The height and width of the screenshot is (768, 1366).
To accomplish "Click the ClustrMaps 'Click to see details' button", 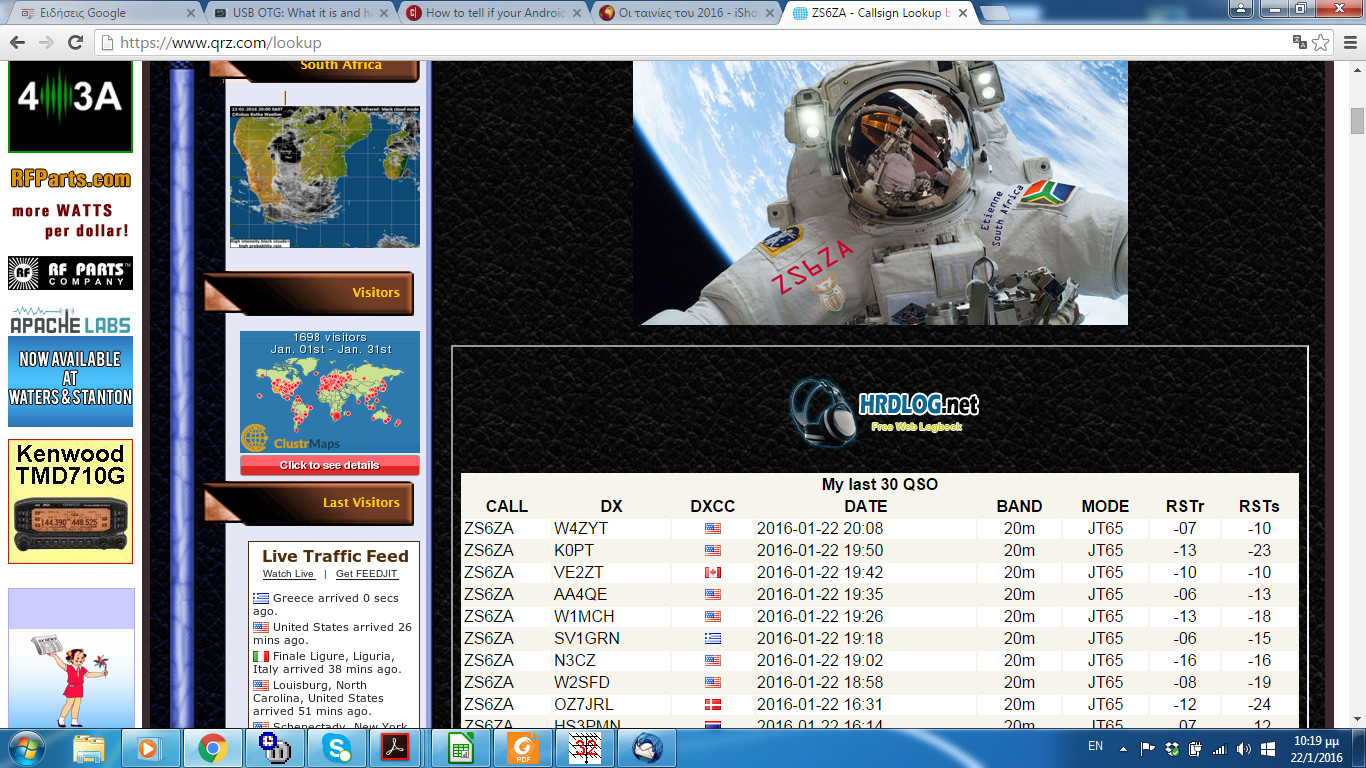I will (329, 465).
